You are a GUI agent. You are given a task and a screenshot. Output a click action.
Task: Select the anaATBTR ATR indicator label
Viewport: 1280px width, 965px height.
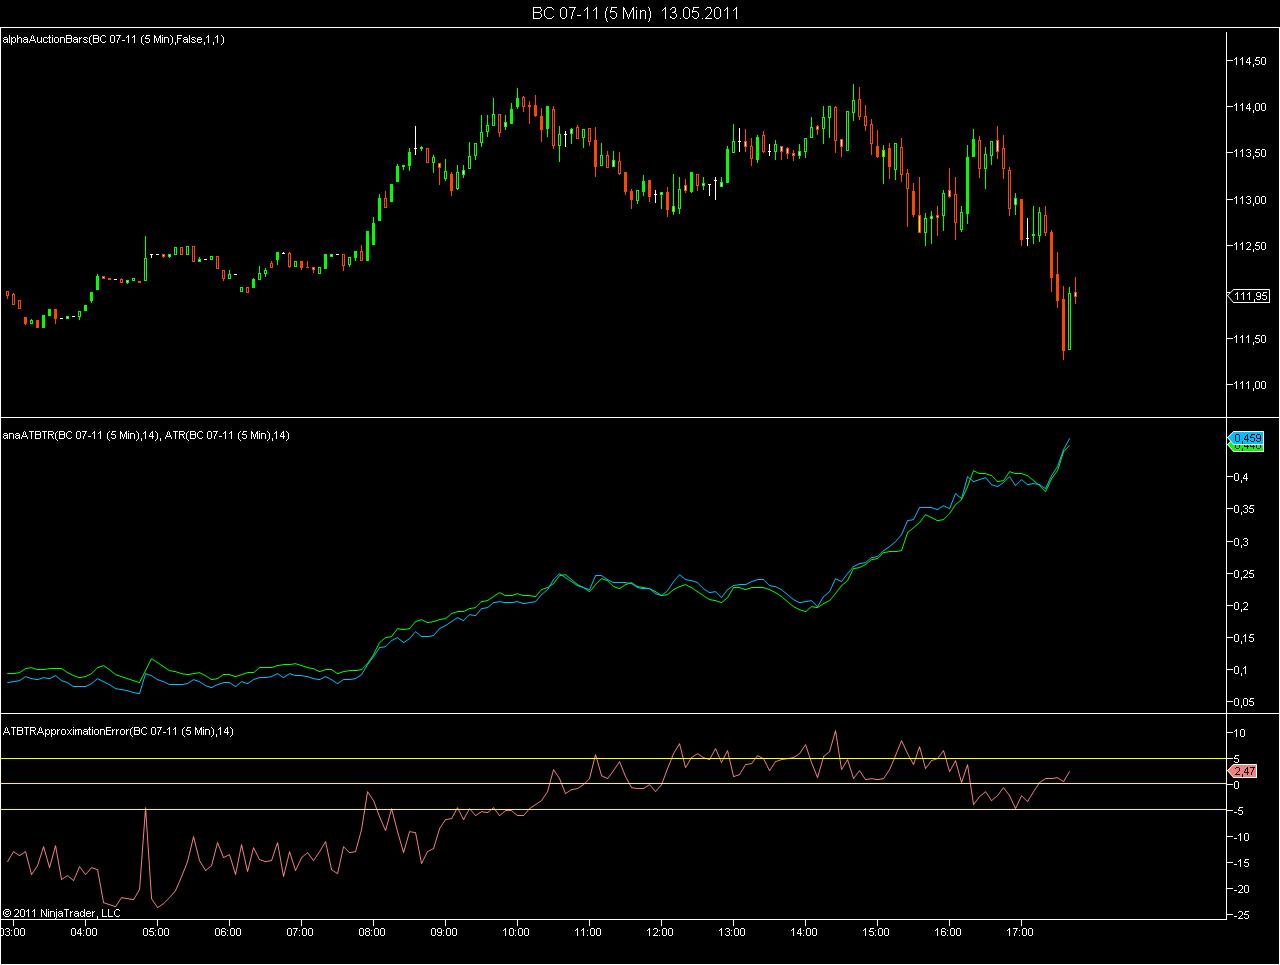click(147, 435)
